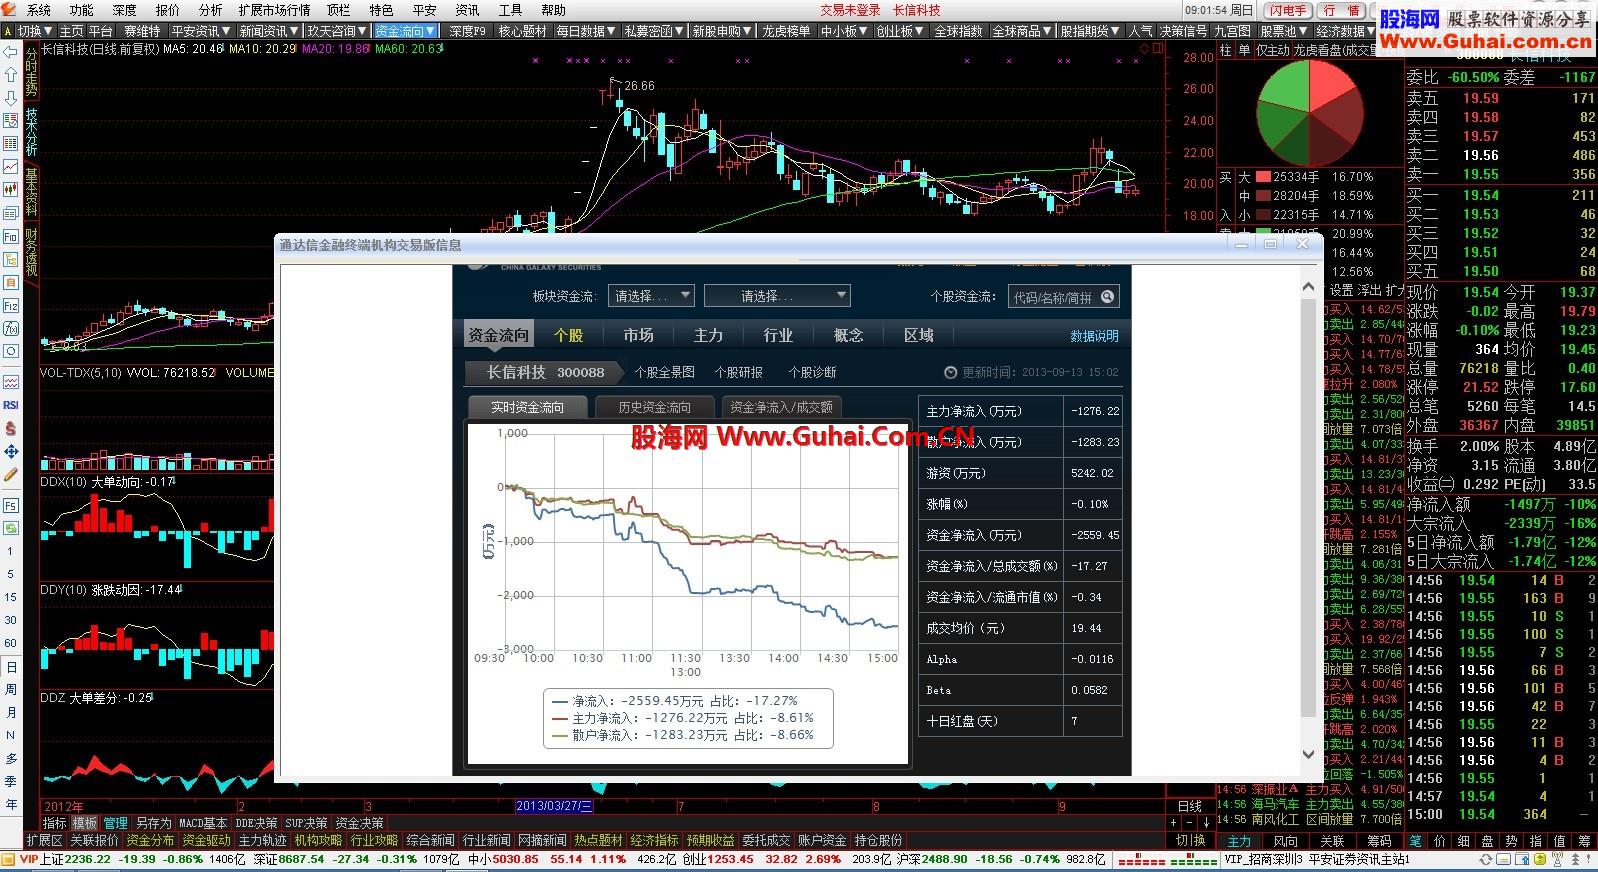The width and height of the screenshot is (1598, 872).
Task: Select the 周 (weekly) period in sidebar
Action: point(11,690)
